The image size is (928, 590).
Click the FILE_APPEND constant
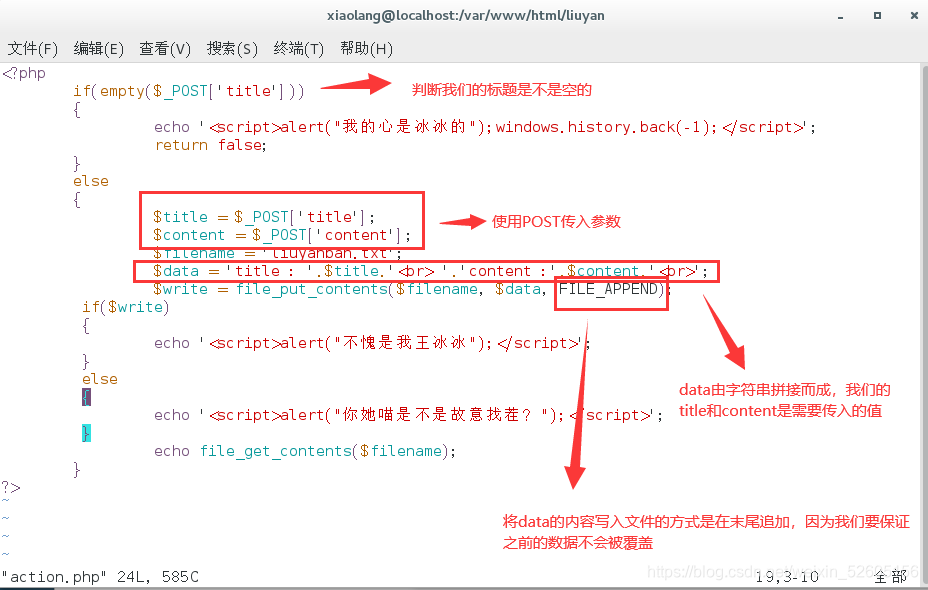(x=609, y=289)
